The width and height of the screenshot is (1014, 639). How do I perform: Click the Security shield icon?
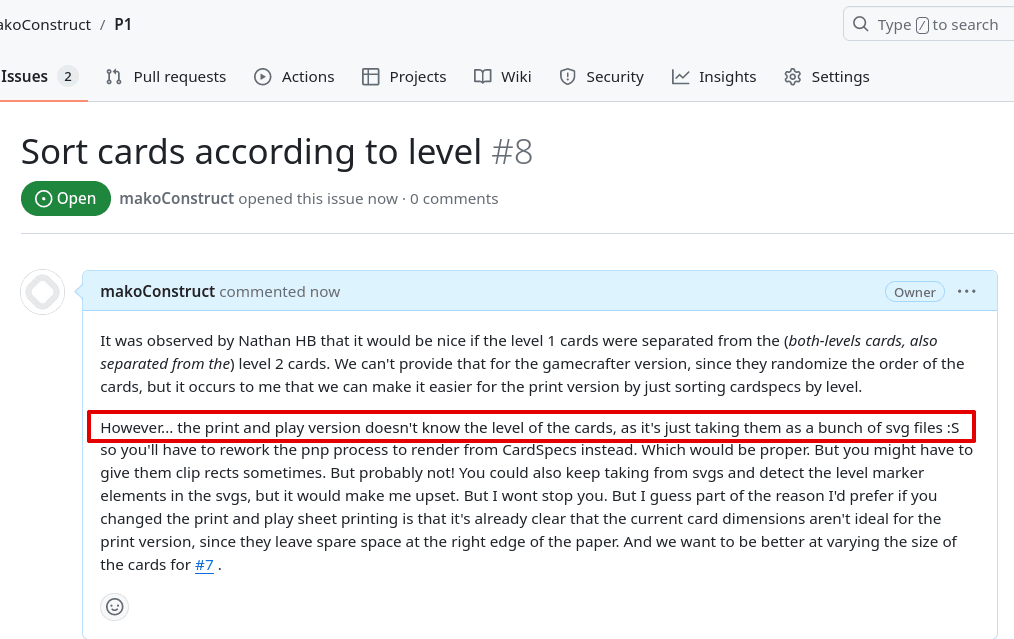568,77
